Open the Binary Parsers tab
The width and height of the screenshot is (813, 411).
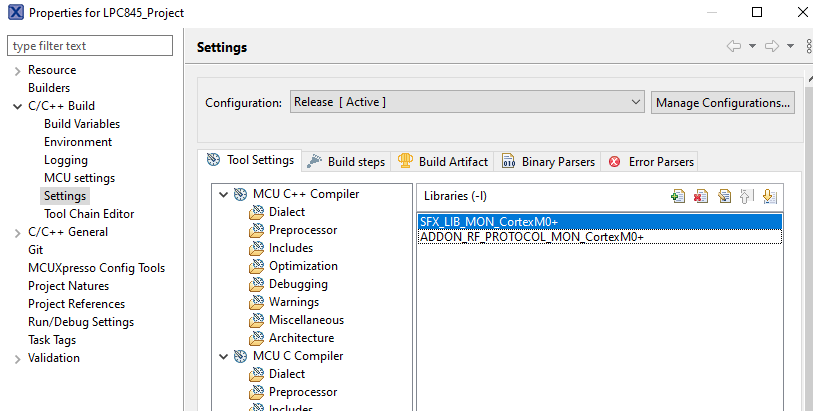pyautogui.click(x=548, y=161)
